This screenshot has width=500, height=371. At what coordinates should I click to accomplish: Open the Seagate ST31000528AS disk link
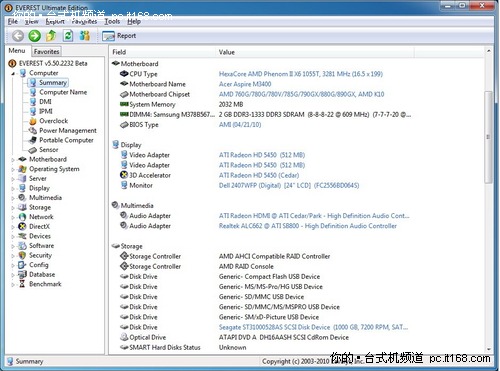pyautogui.click(x=313, y=327)
